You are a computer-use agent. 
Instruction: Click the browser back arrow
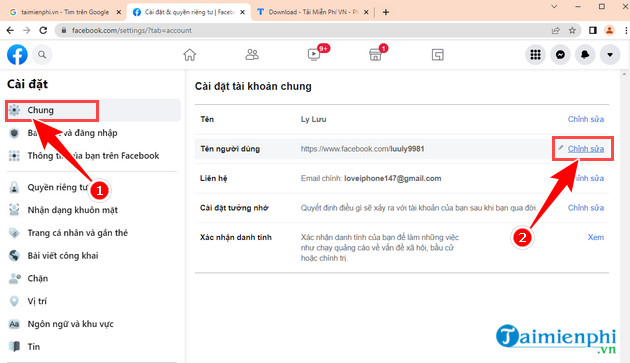point(10,30)
